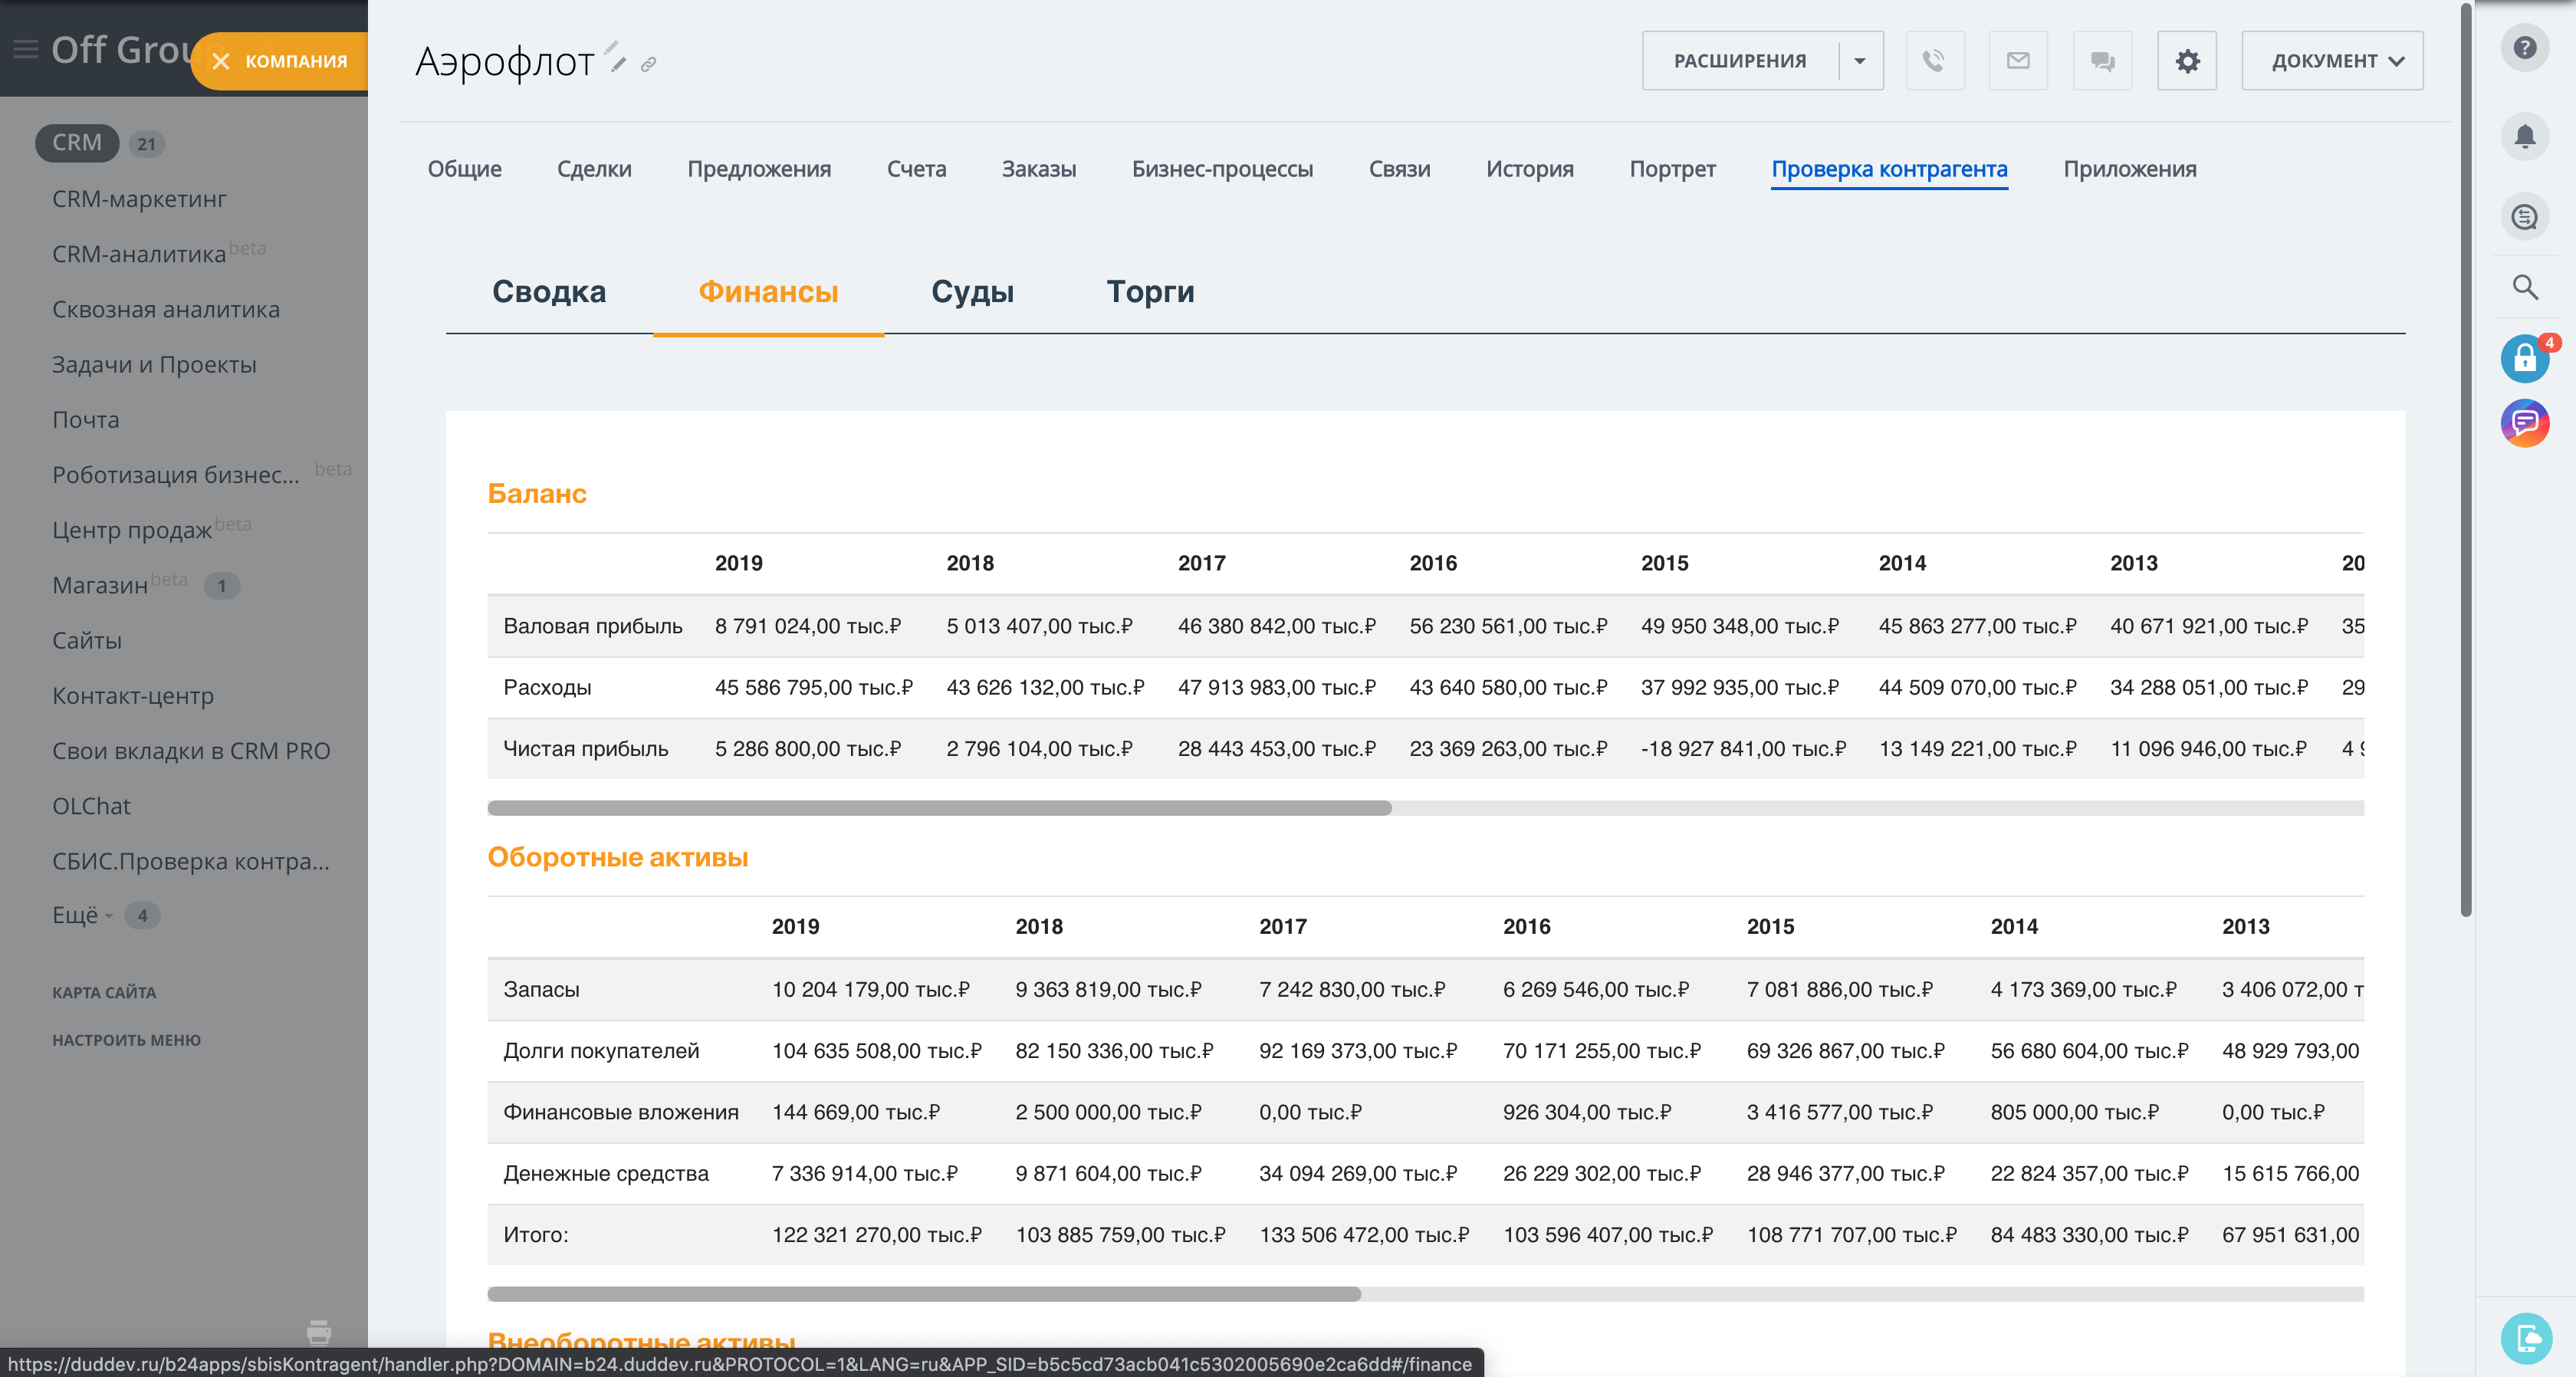Click the email envelope icon
This screenshot has height=1377, width=2576.
[x=2018, y=61]
